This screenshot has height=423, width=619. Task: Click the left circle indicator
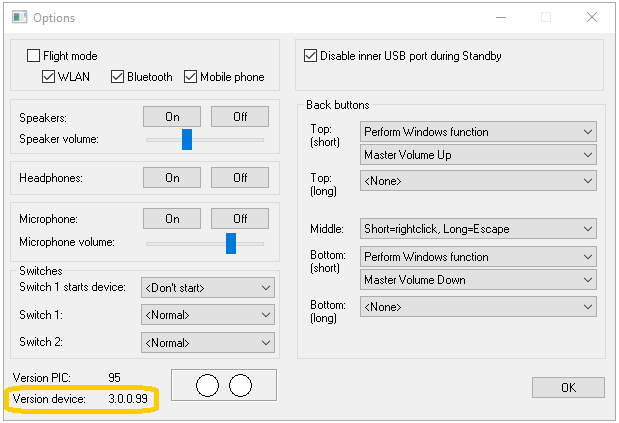coord(207,385)
